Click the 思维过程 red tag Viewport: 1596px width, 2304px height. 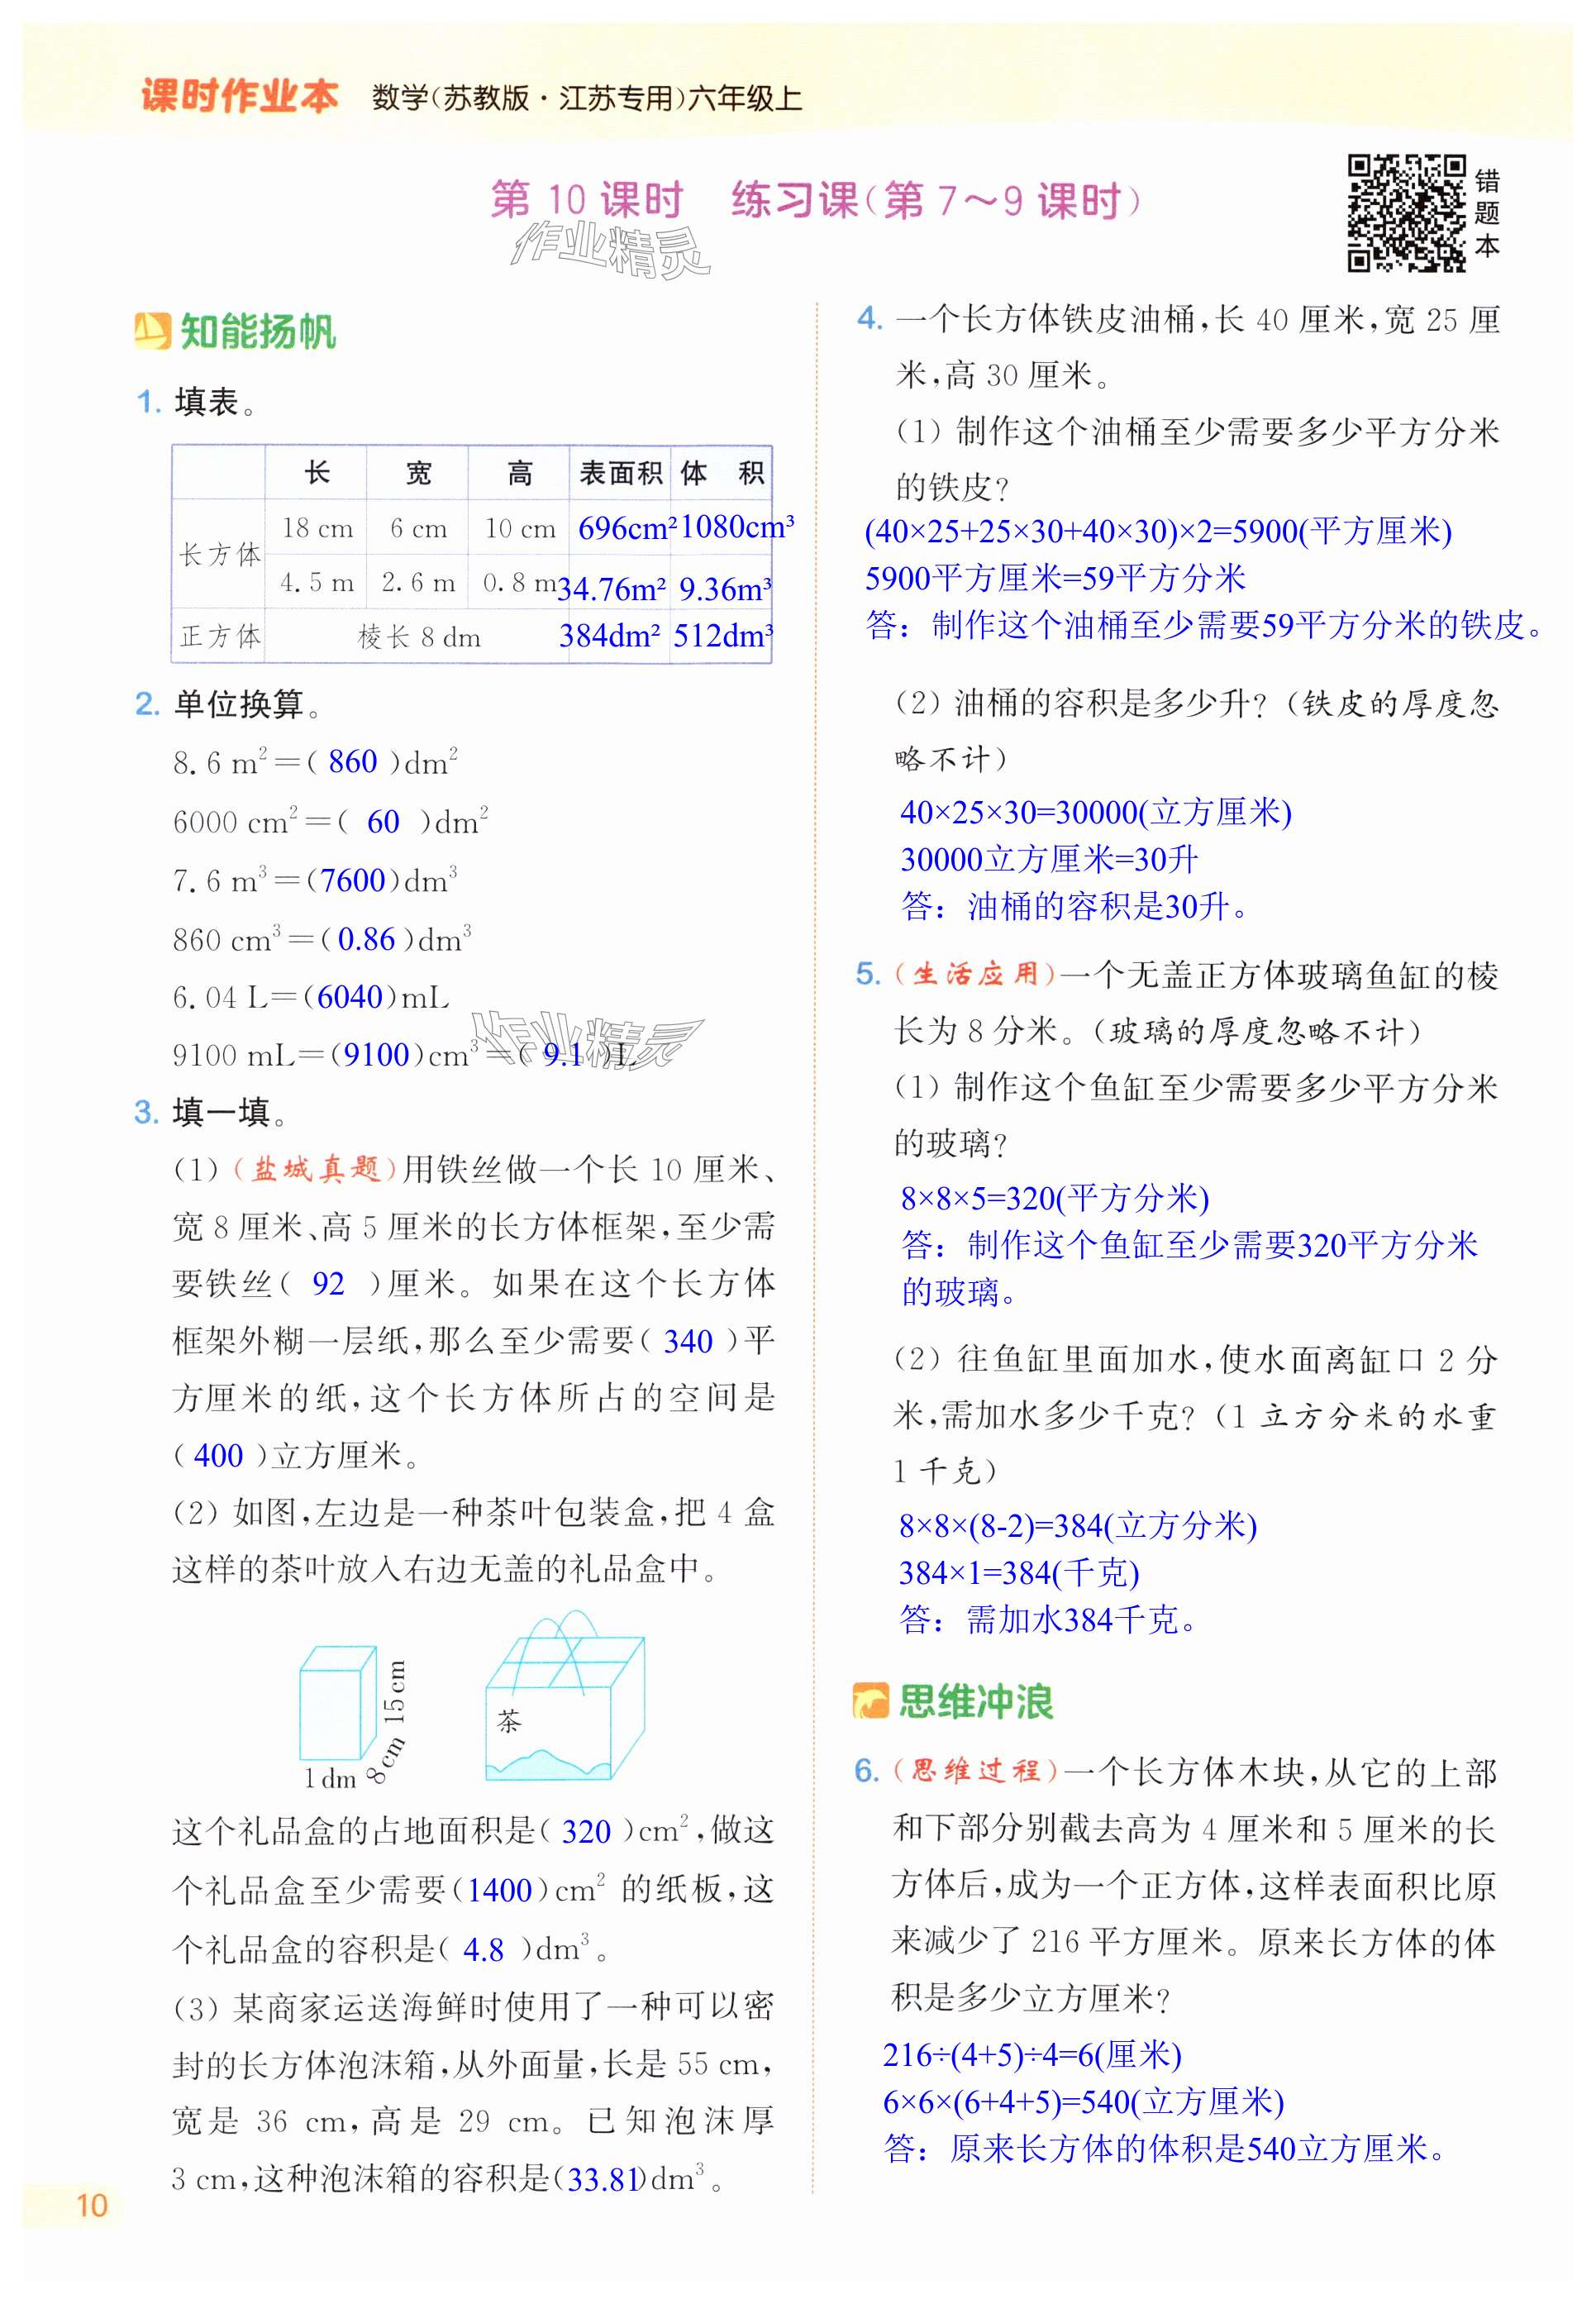point(975,1771)
